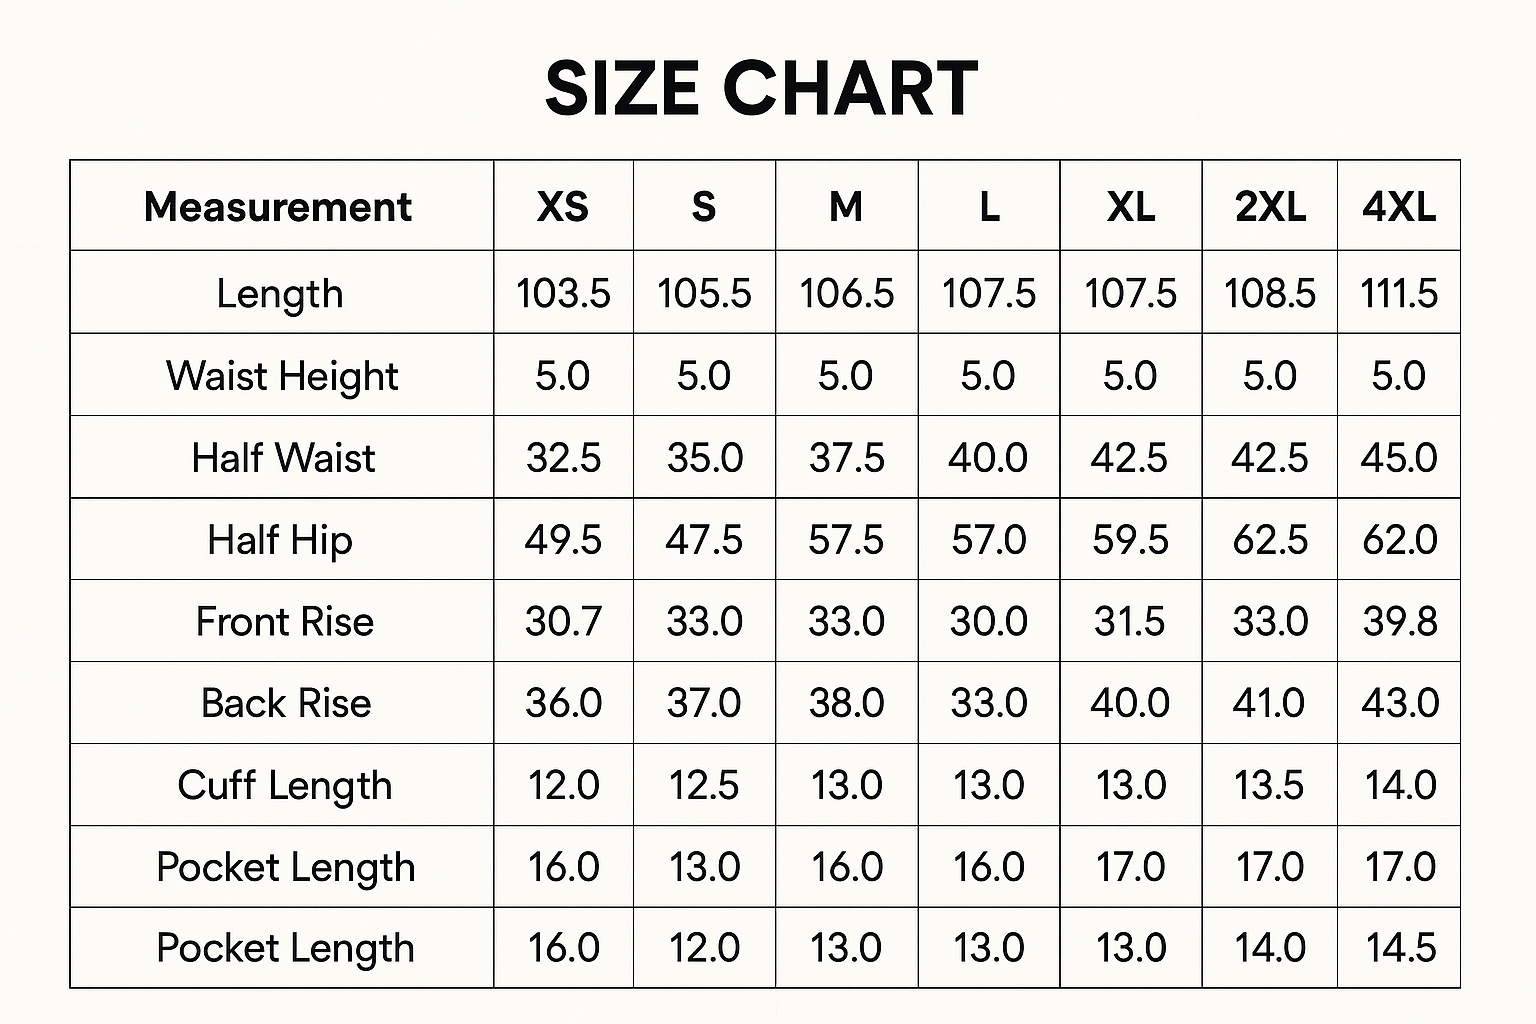Select the Half Waist row label

[x=283, y=458]
